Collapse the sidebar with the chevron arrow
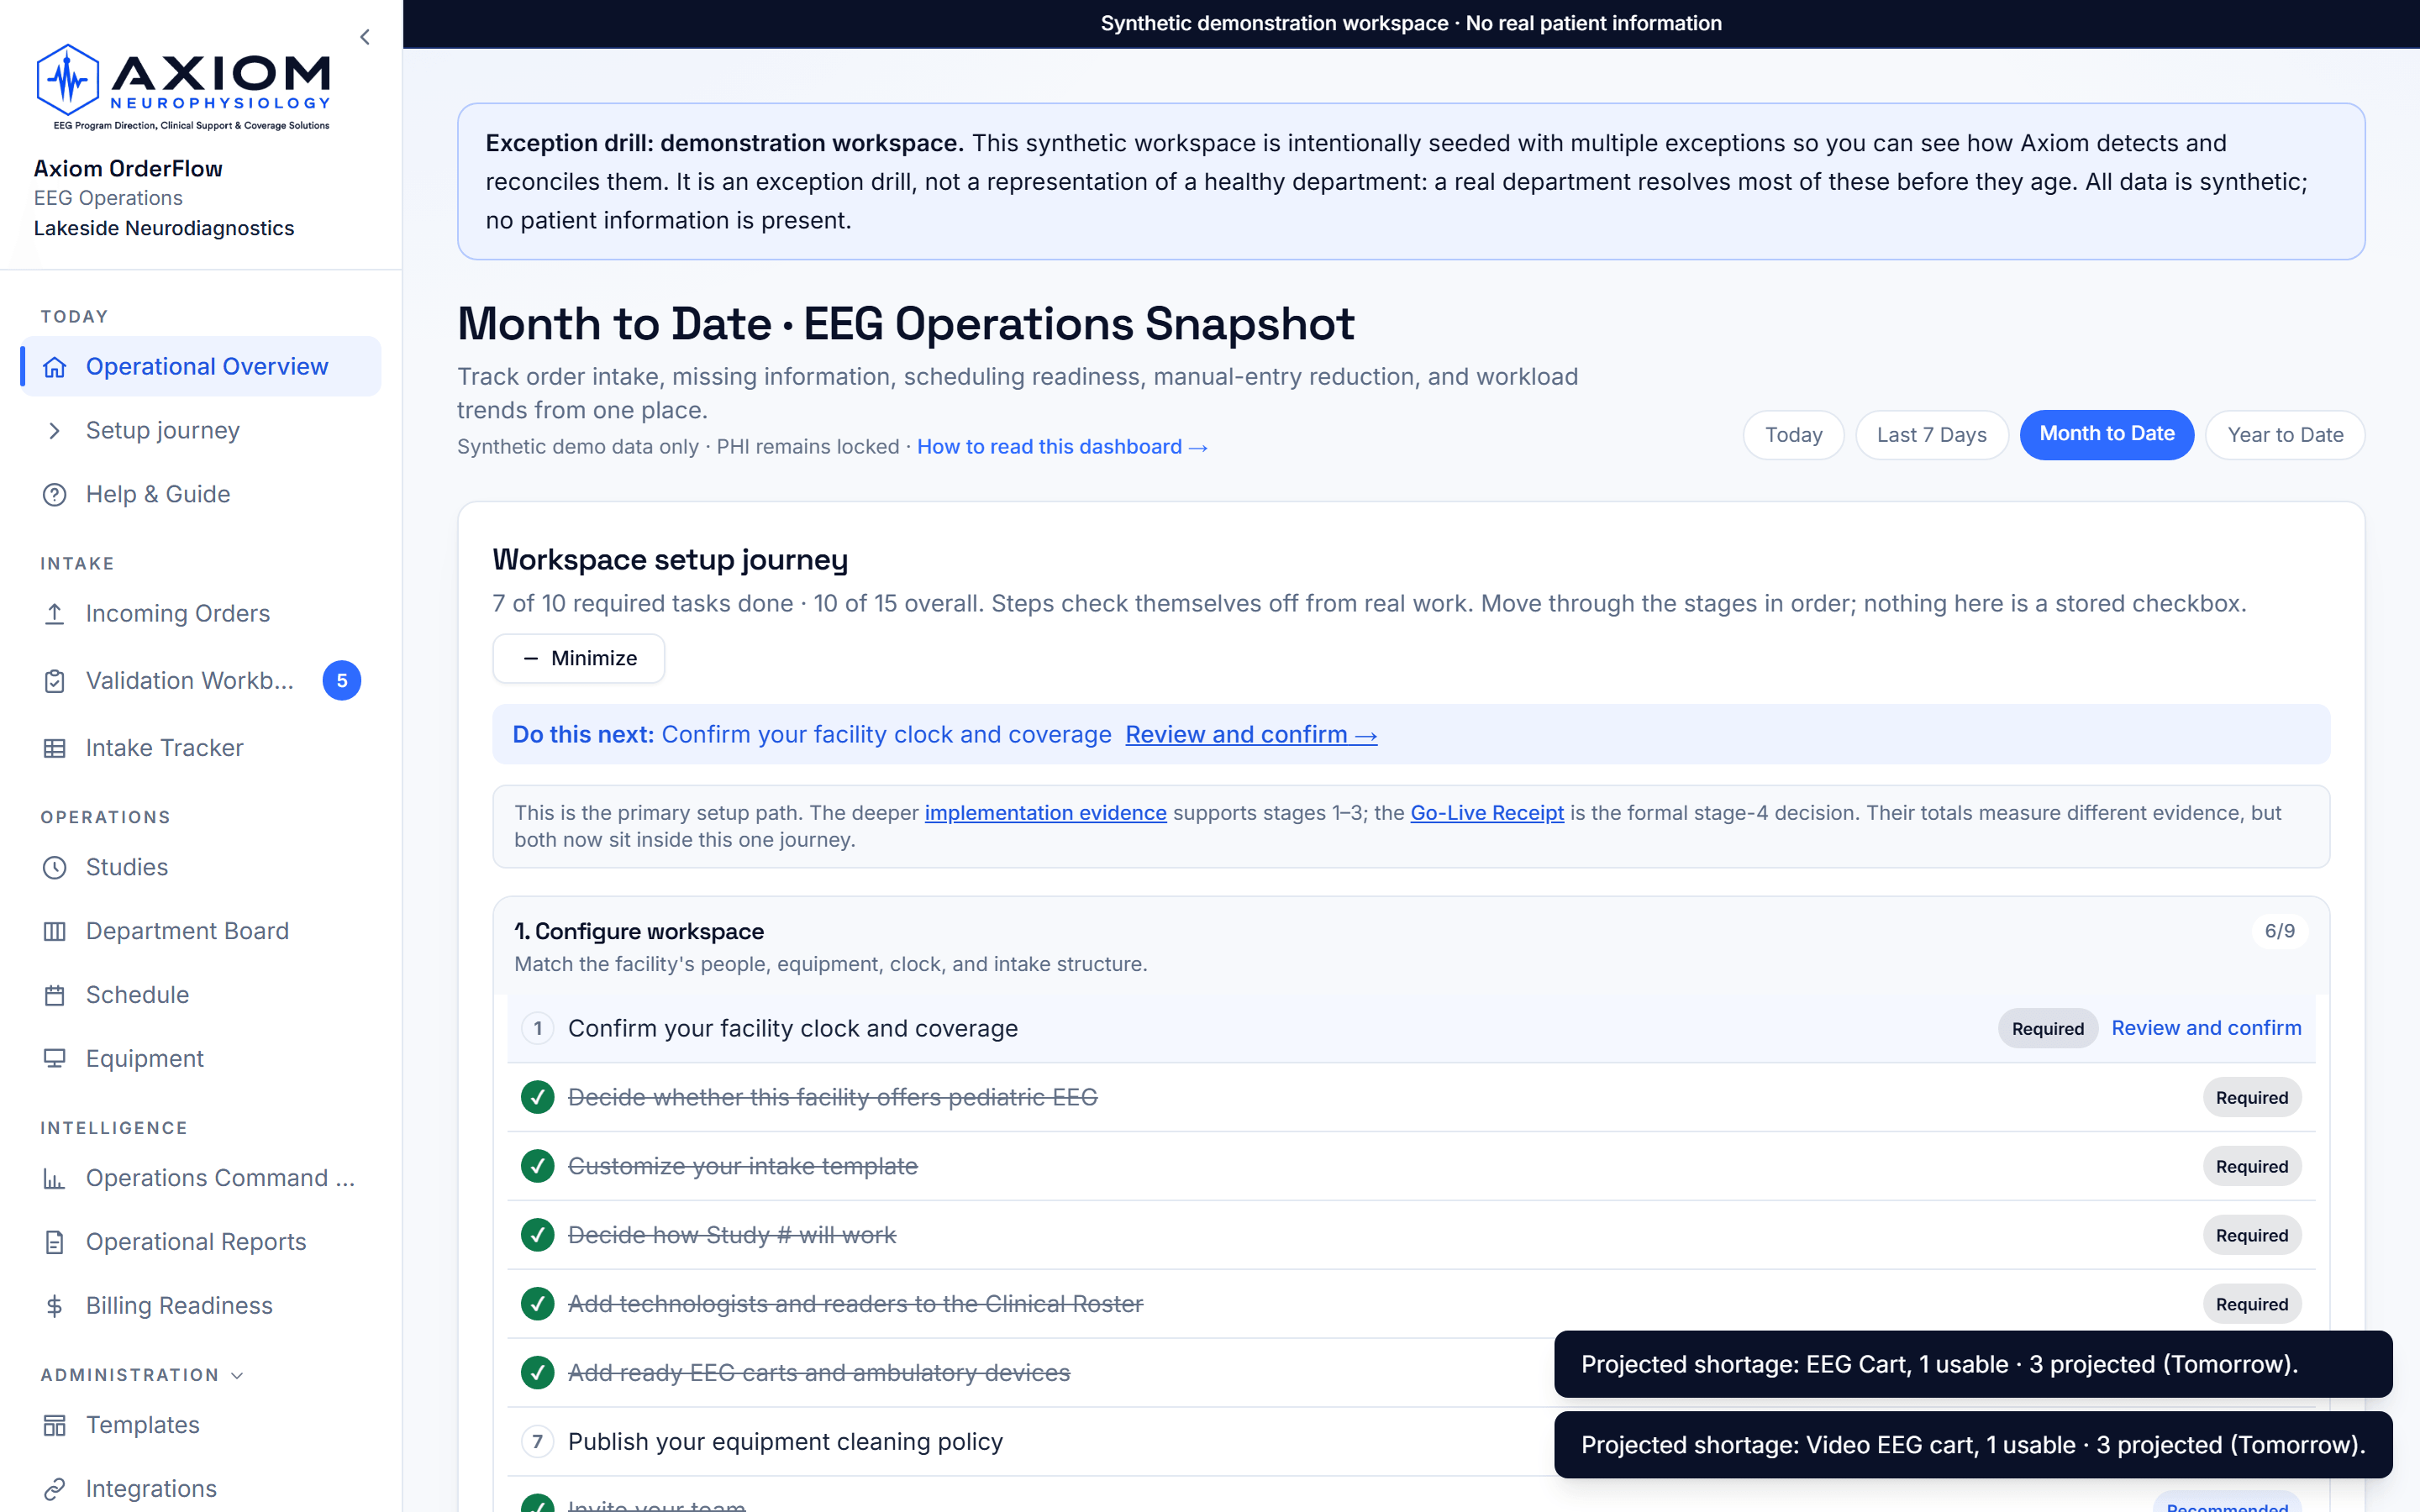 coord(365,37)
